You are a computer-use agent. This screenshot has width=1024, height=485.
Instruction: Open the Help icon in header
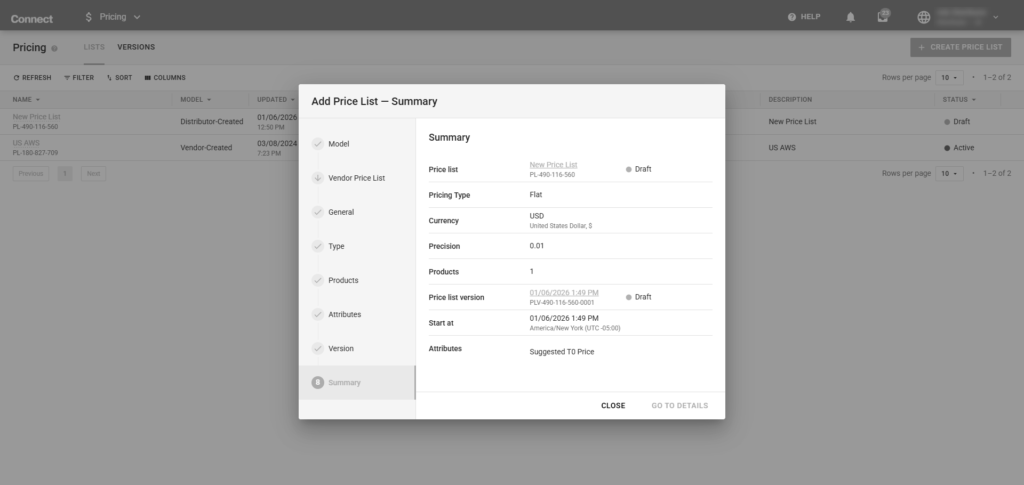coord(792,17)
